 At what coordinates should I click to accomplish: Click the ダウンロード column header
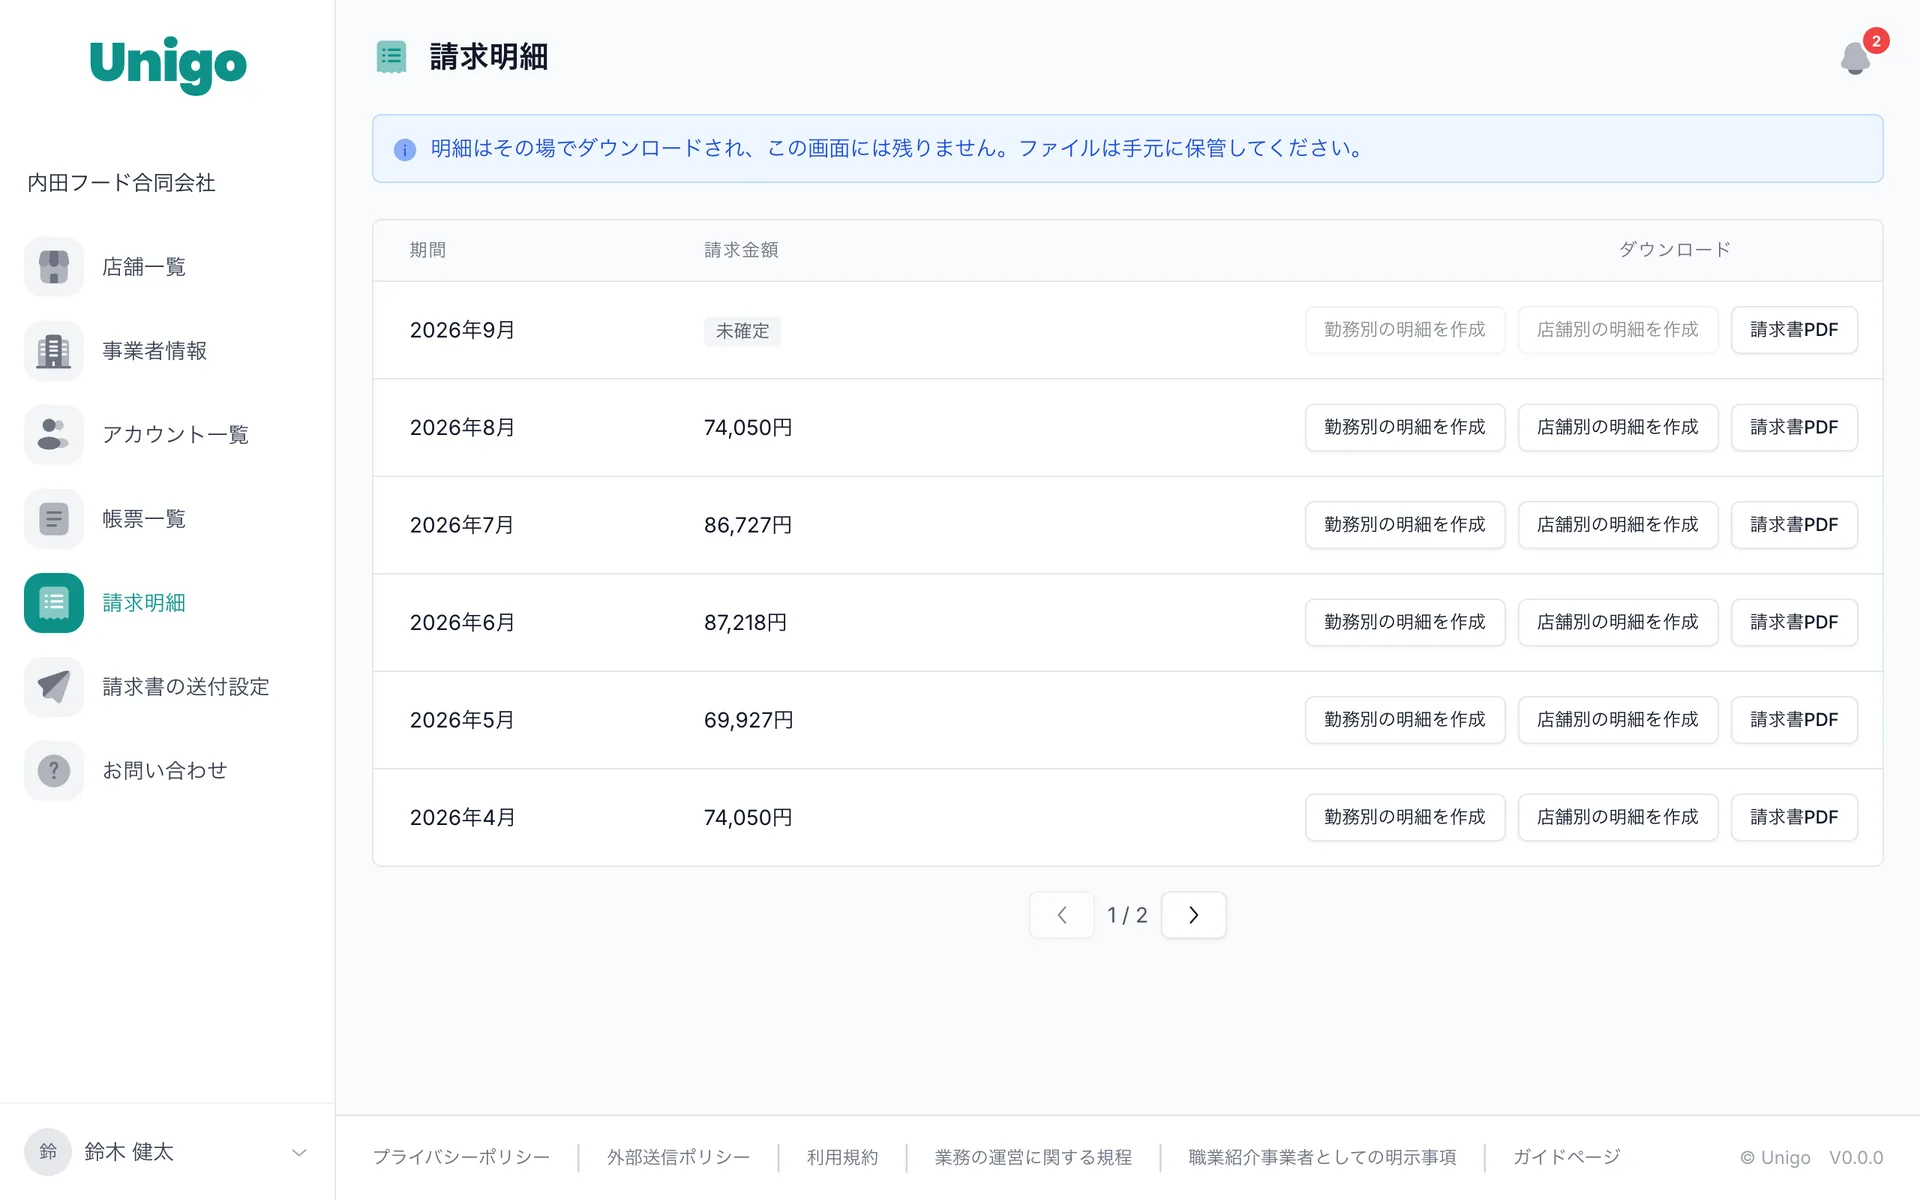point(1675,250)
